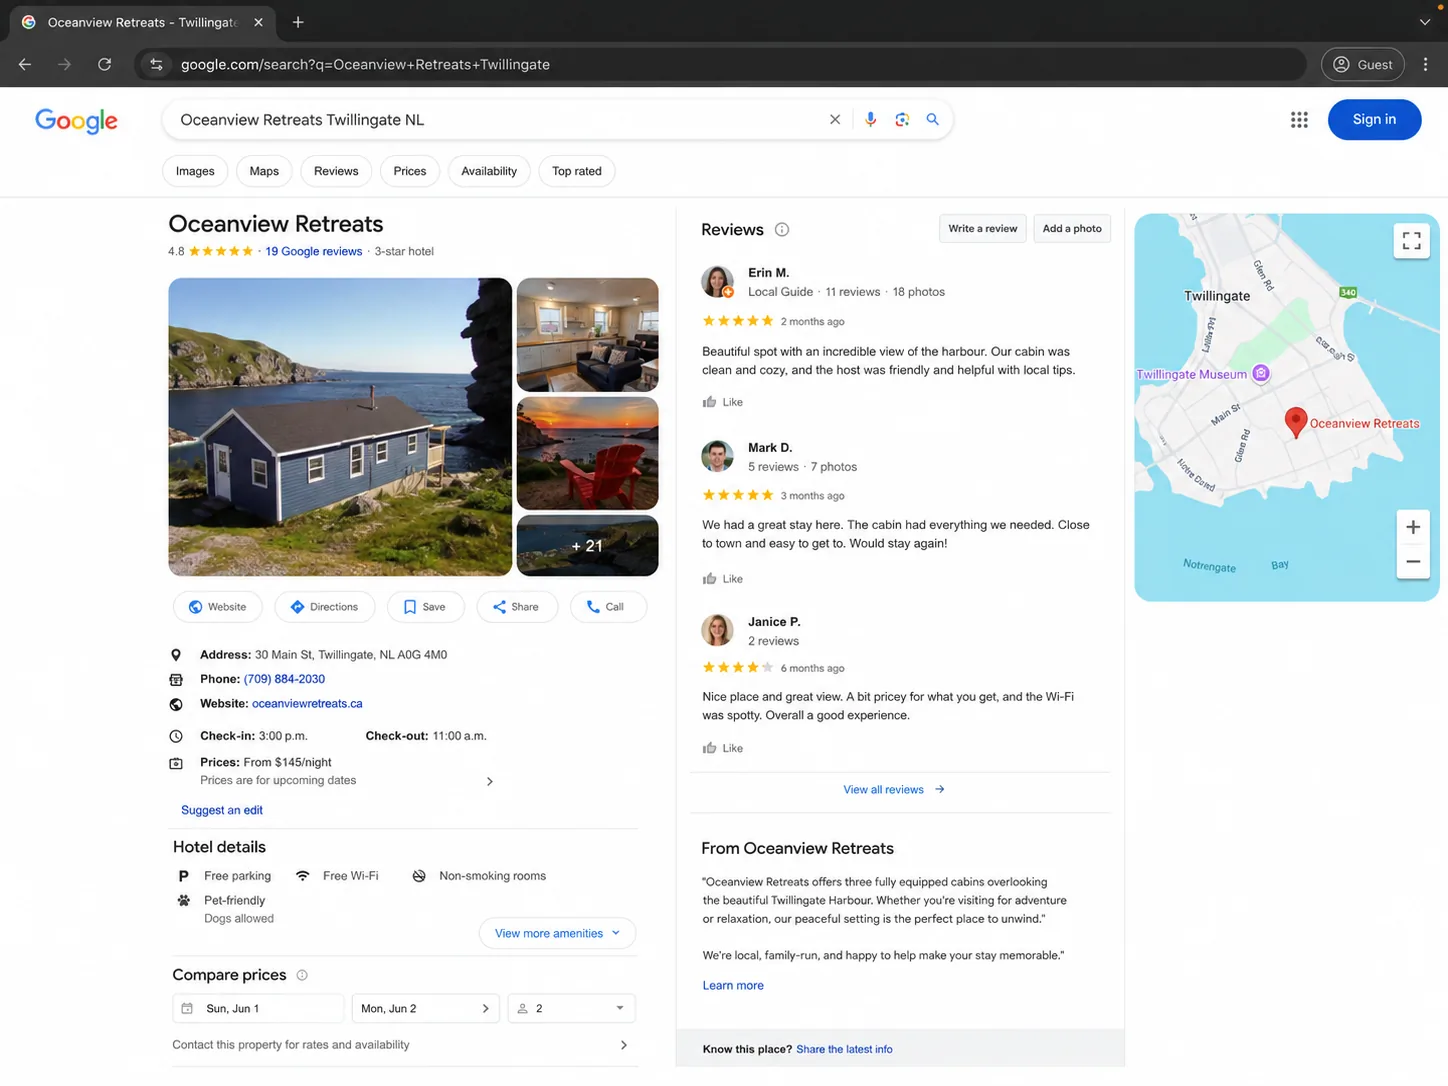The image size is (1448, 1086).
Task: Clear the search box with the X icon
Action: point(835,119)
